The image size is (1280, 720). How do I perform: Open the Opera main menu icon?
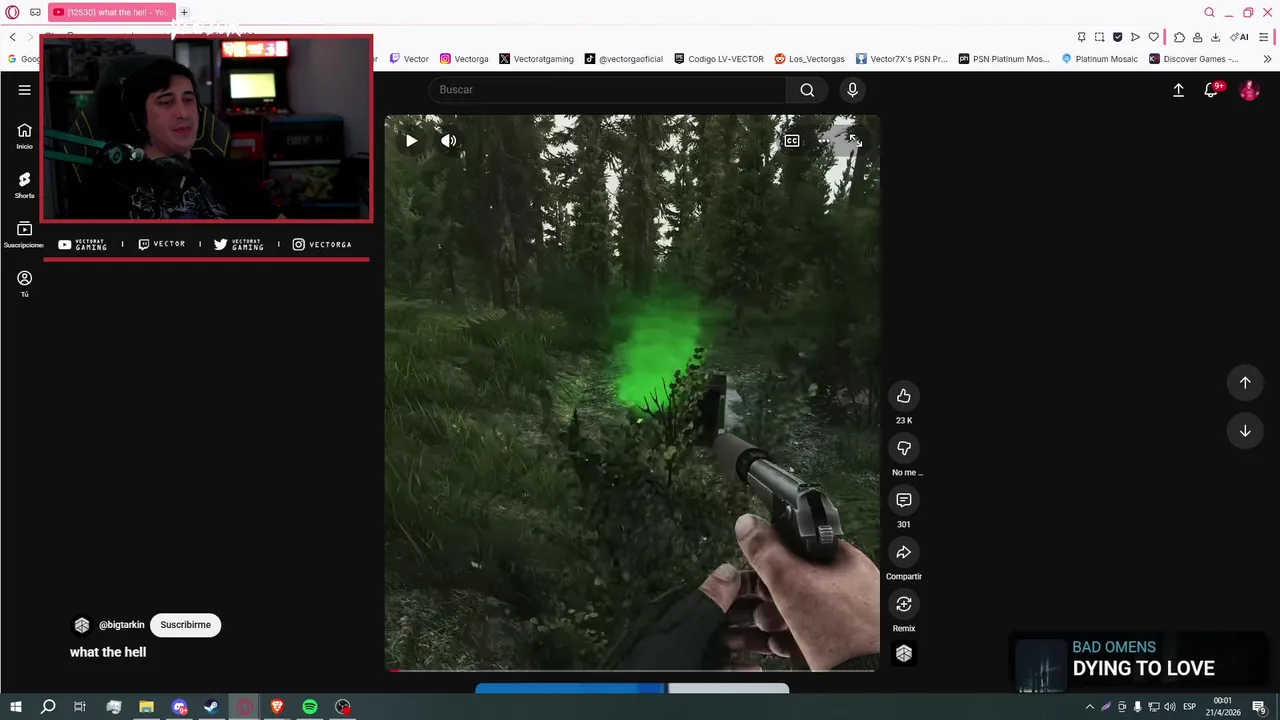click(12, 12)
